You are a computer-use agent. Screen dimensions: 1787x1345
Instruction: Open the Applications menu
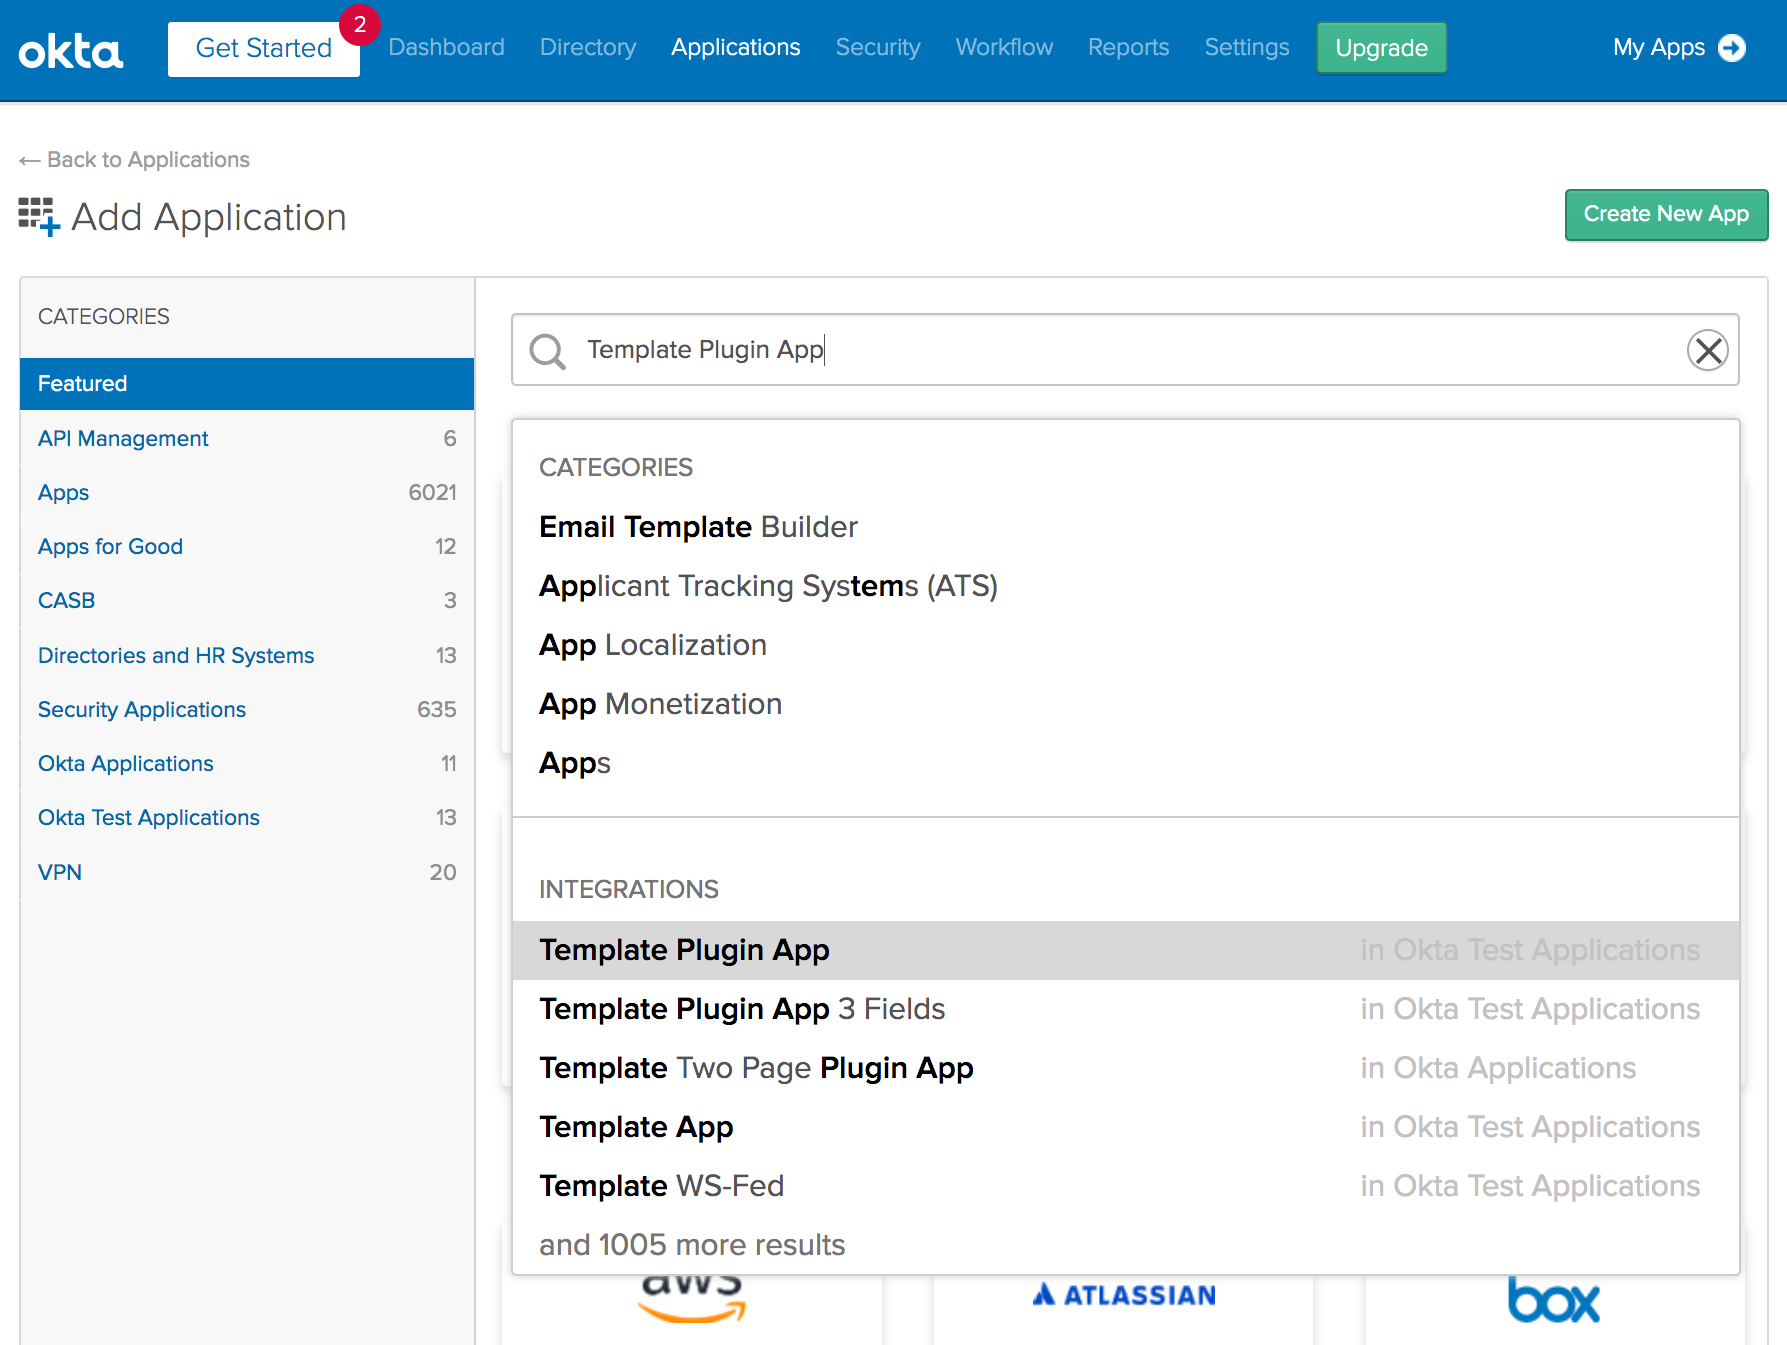[736, 47]
